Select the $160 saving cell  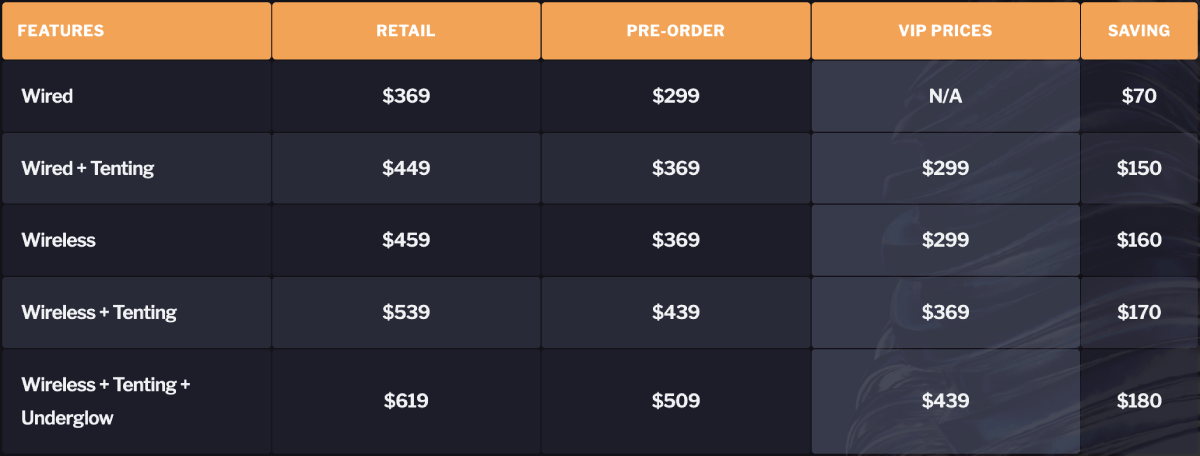pyautogui.click(x=1139, y=240)
